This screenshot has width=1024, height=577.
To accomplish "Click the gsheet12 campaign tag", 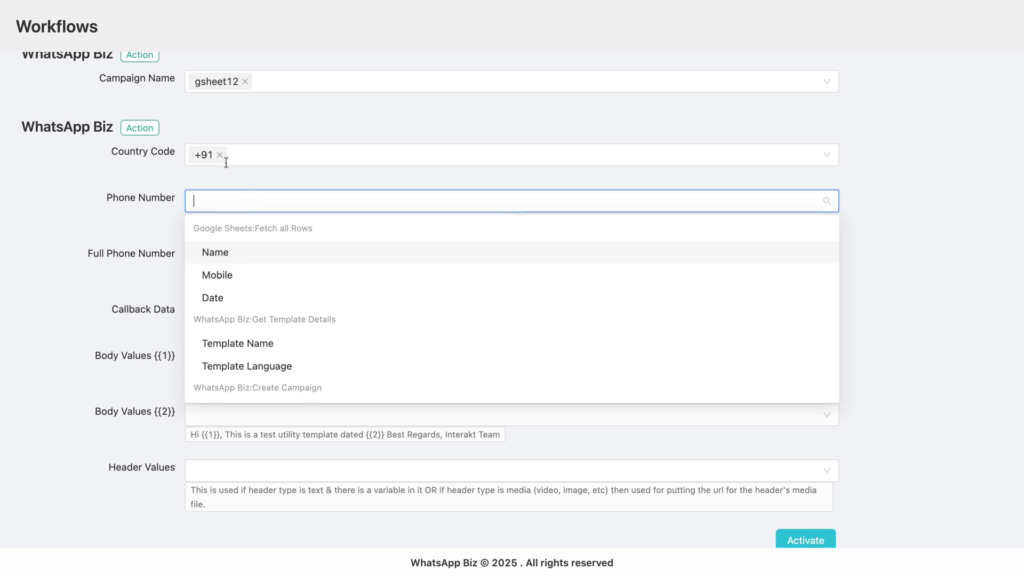I will tap(216, 82).
